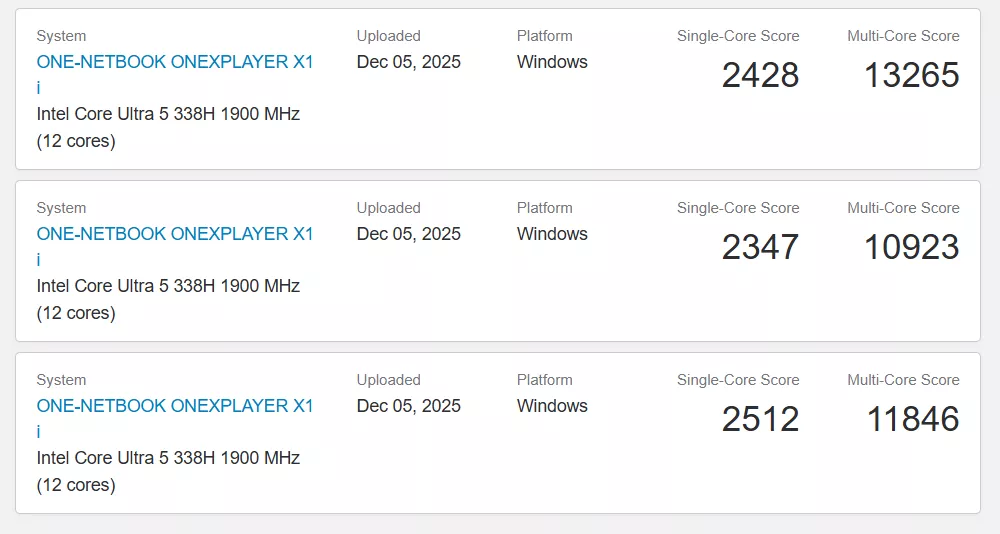Click the single-core score 2512
Image resolution: width=1000 pixels, height=534 pixels.
[760, 419]
